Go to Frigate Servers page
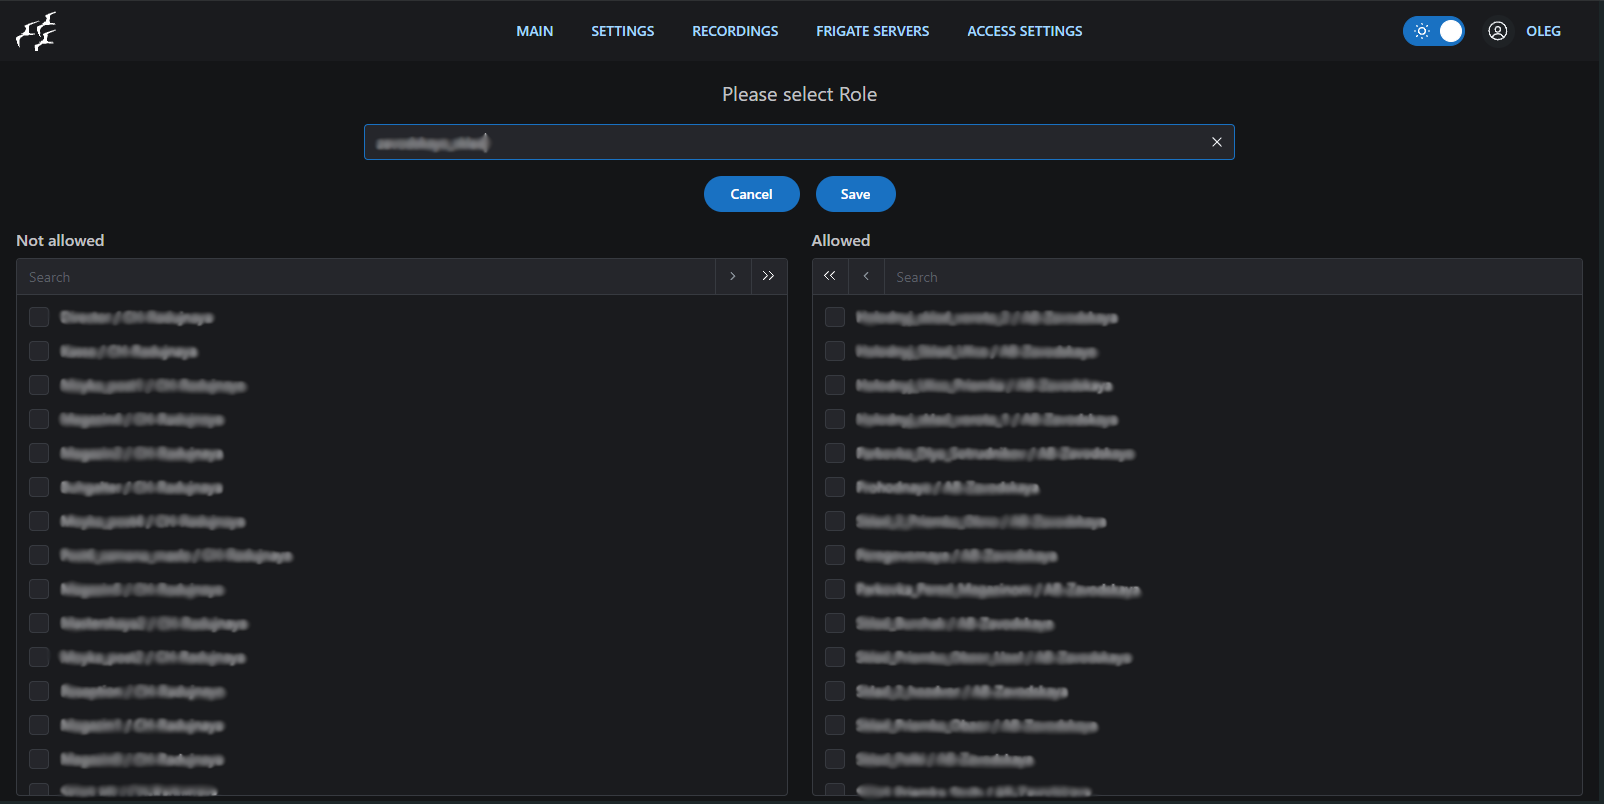The image size is (1604, 804). 872,31
